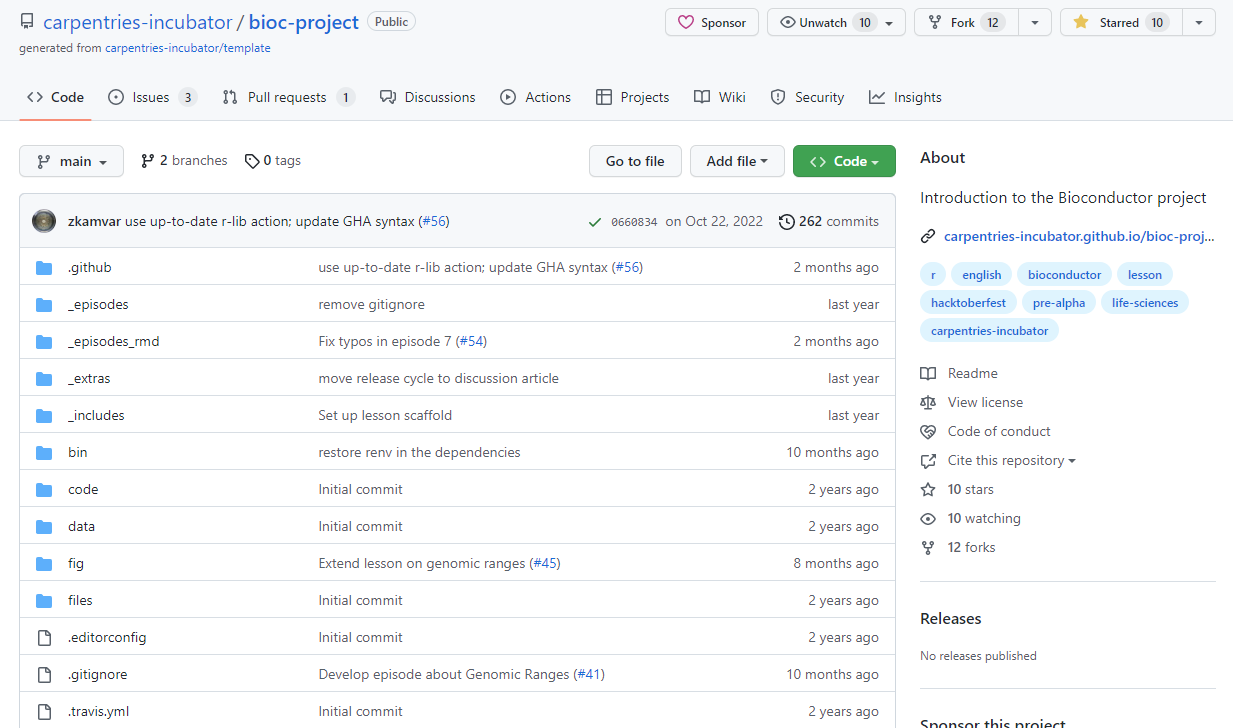View the 0 tags page
This screenshot has width=1233, height=728.
coord(273,161)
